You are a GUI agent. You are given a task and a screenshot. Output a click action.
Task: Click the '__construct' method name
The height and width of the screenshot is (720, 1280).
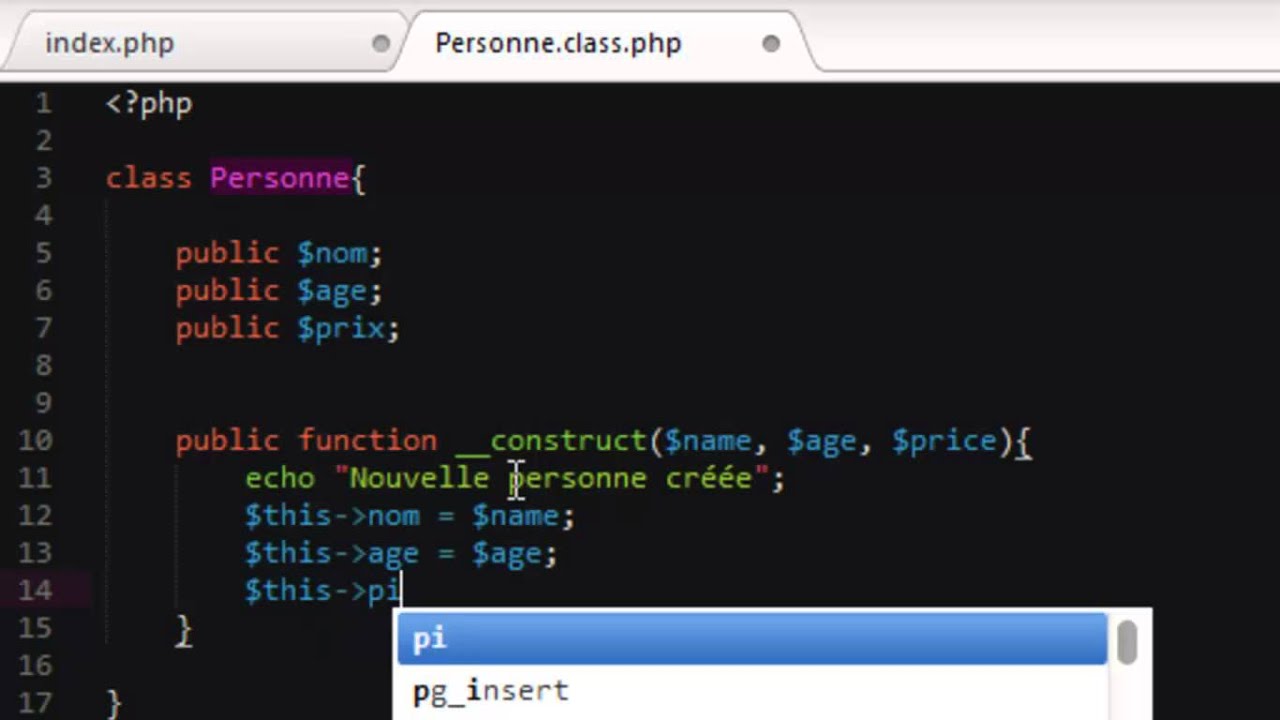click(551, 441)
